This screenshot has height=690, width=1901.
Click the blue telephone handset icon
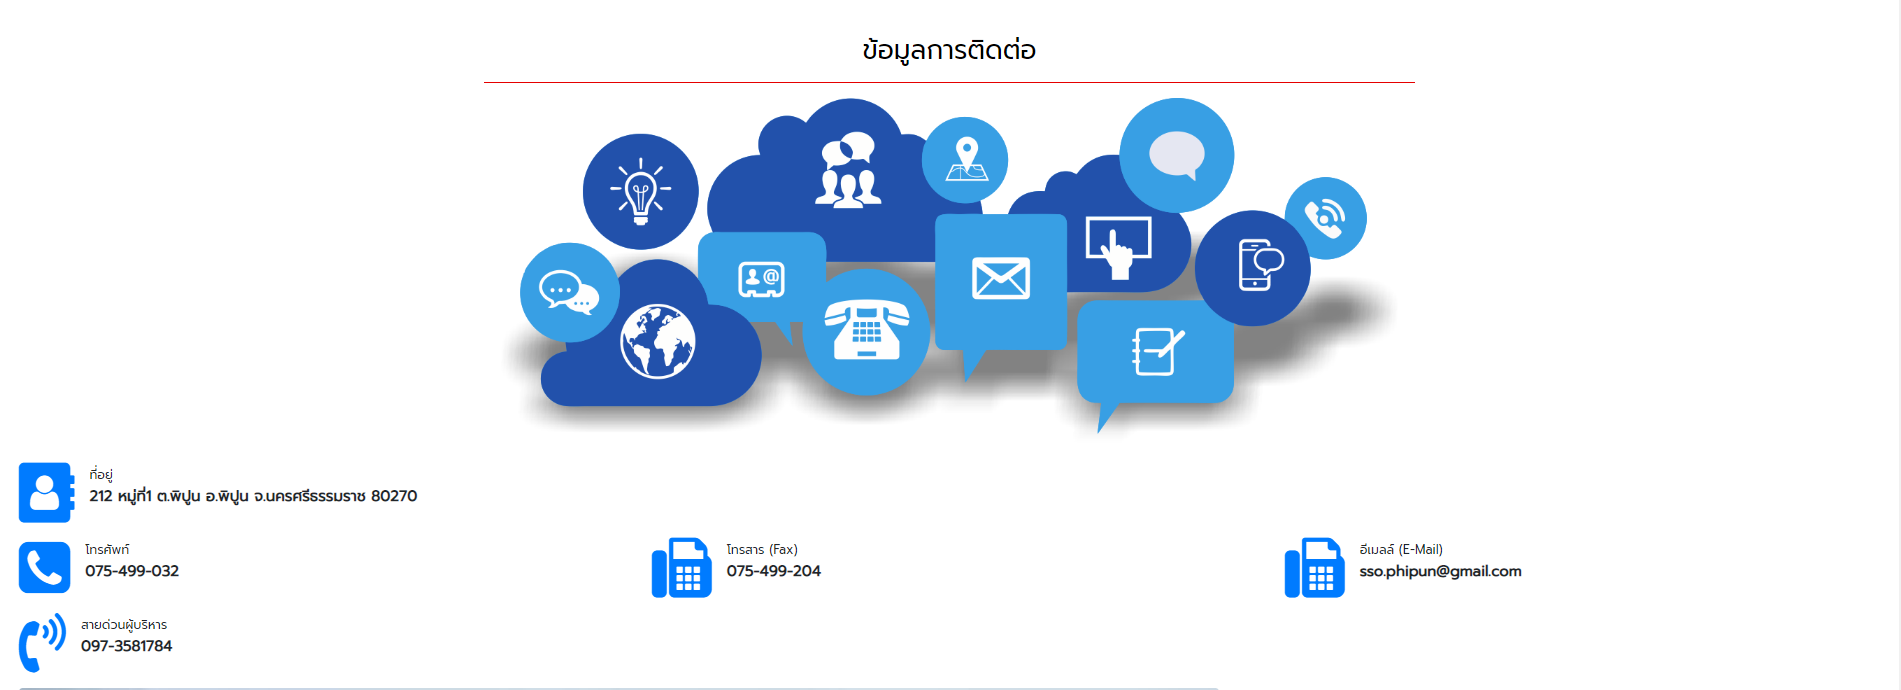click(44, 568)
